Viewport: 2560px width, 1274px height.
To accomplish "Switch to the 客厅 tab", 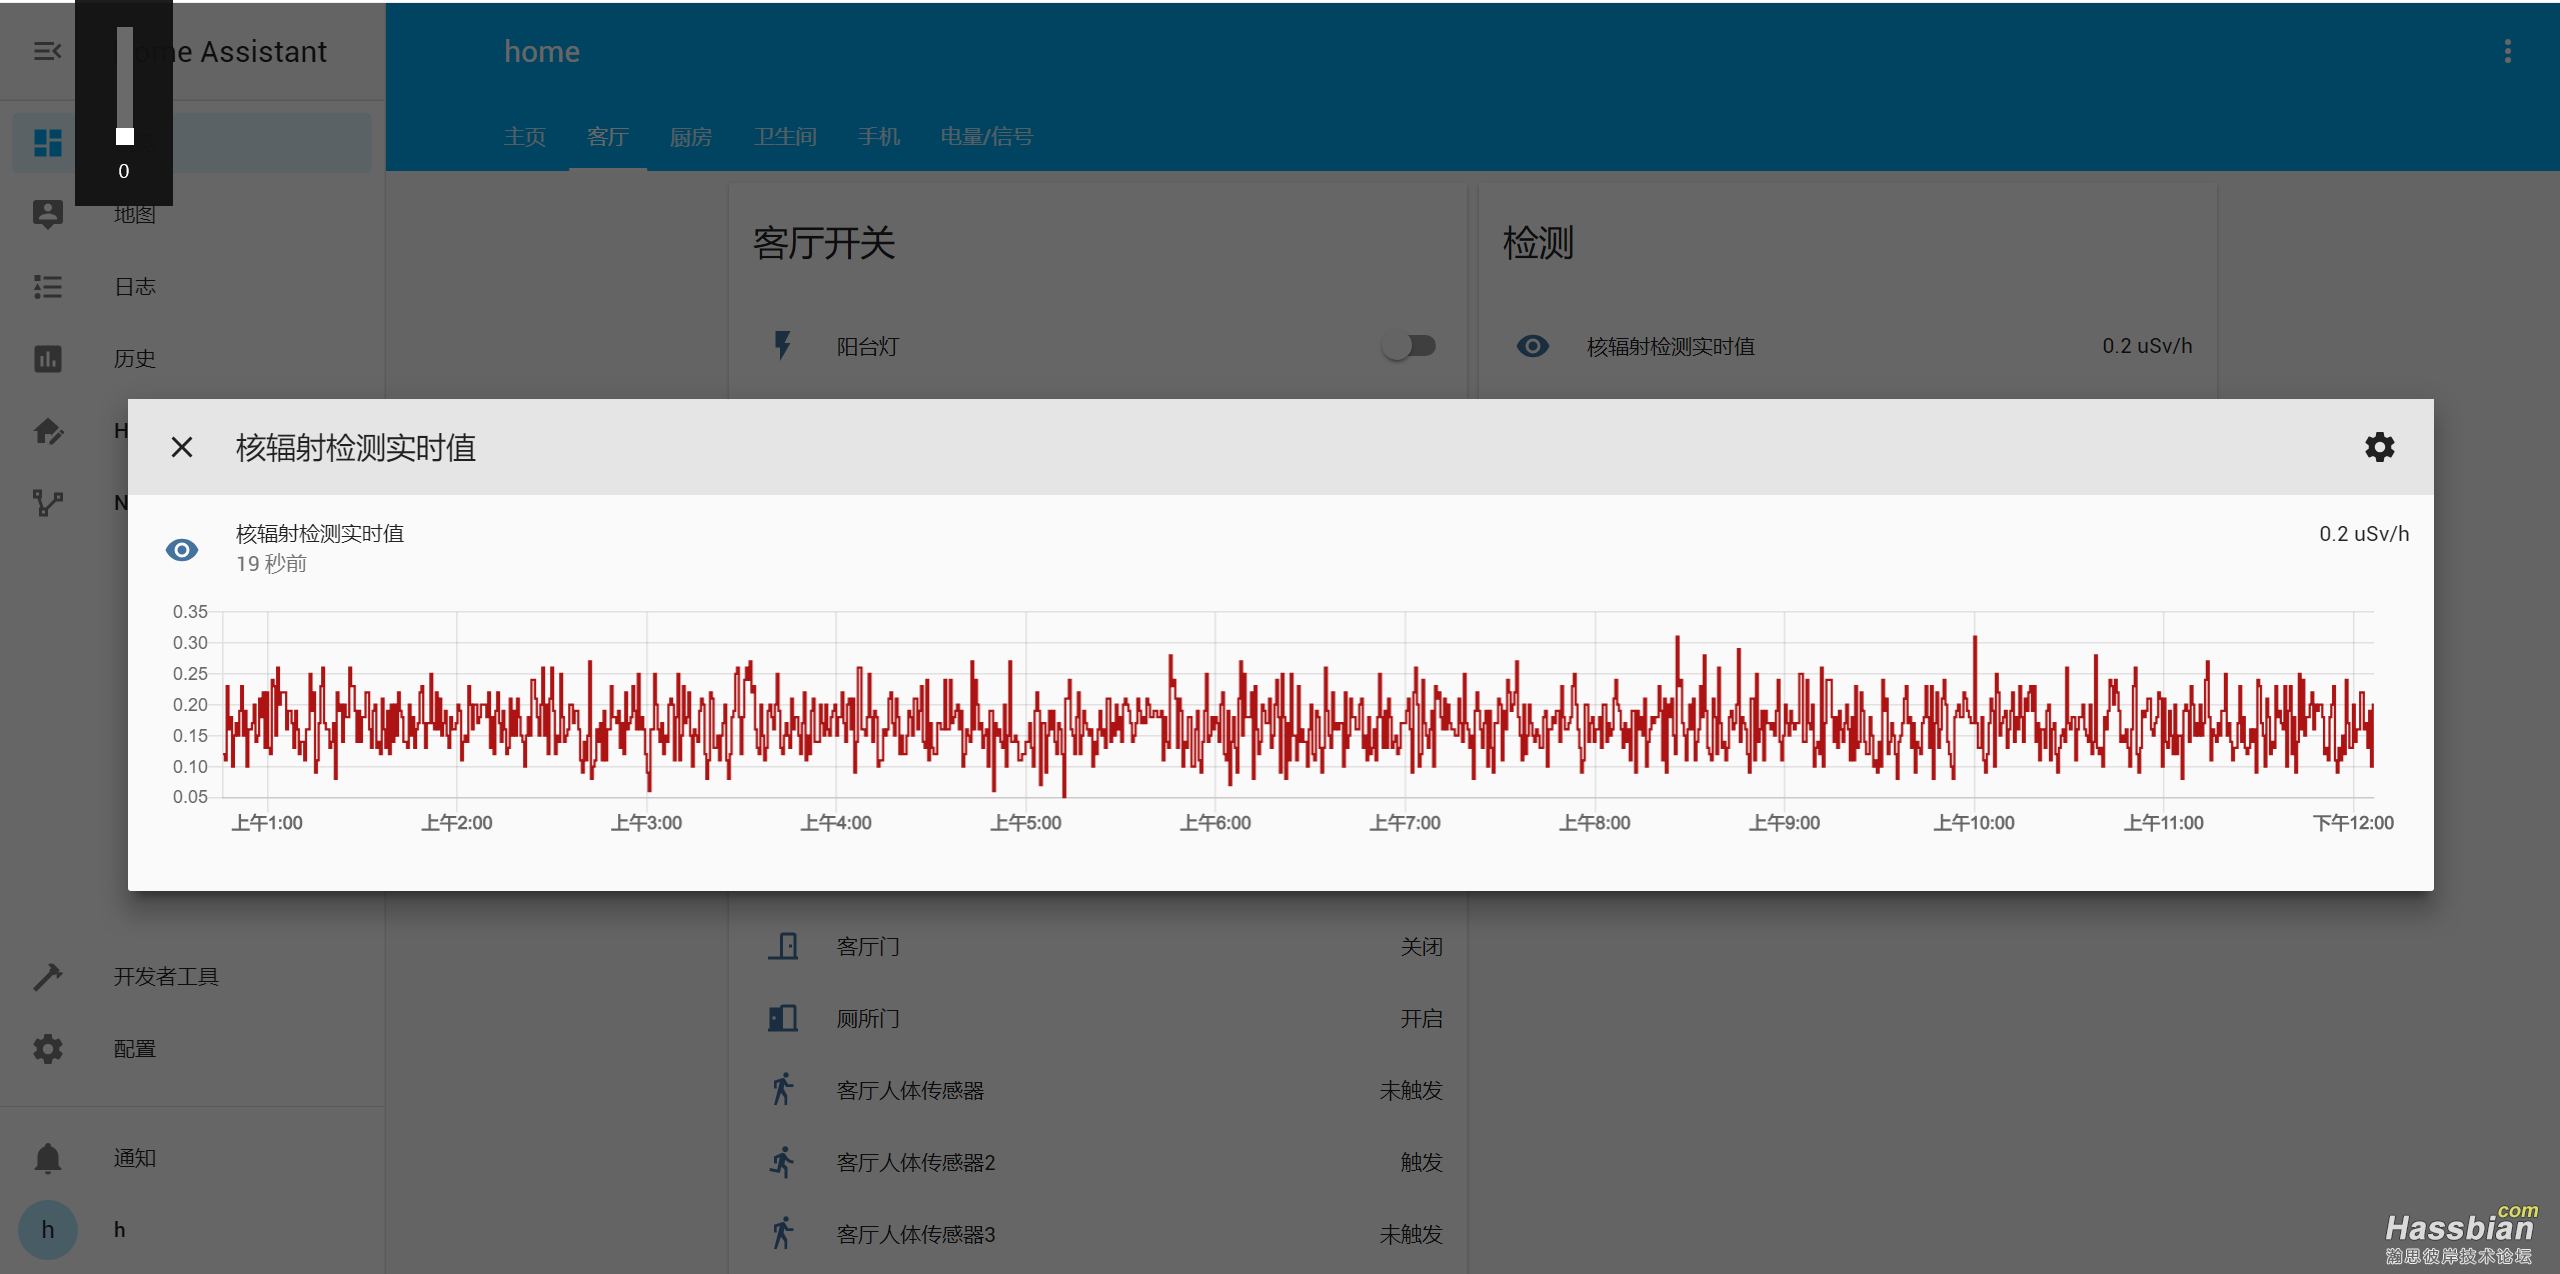I will coord(608,137).
